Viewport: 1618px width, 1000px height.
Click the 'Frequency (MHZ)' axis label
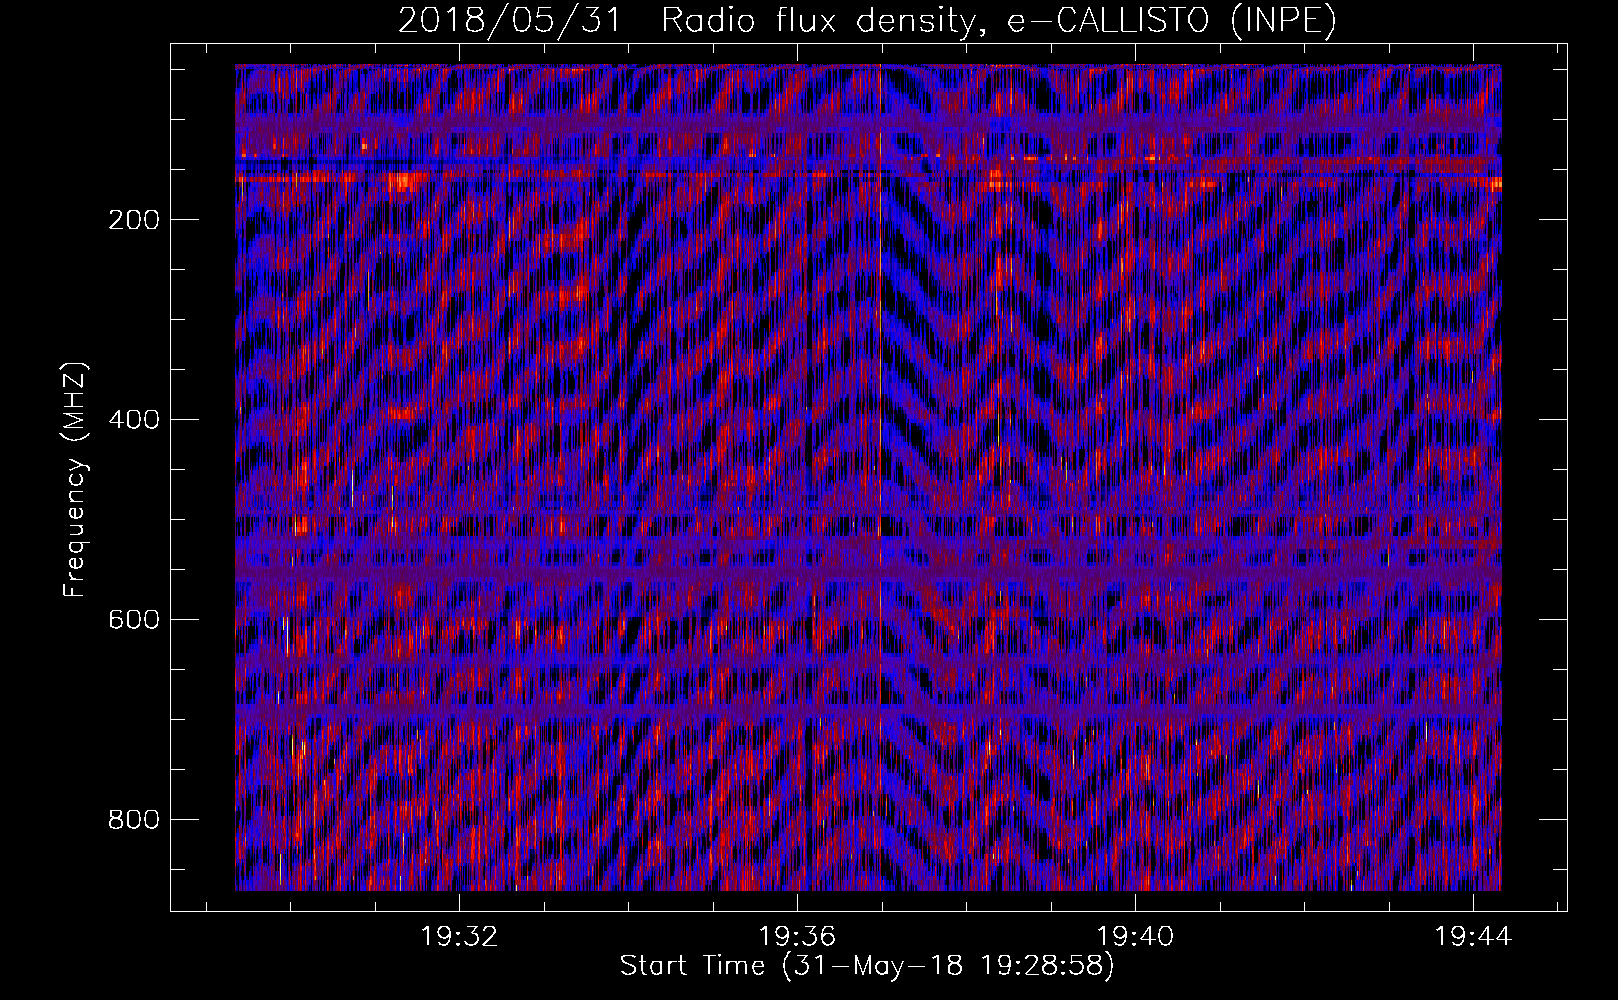(76, 479)
